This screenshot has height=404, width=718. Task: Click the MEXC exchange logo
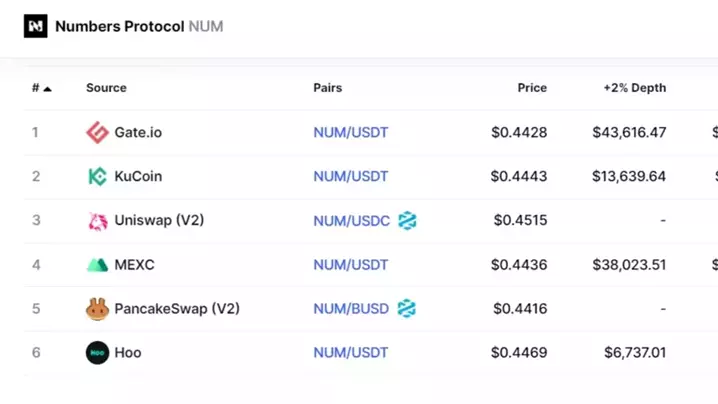[97, 265]
